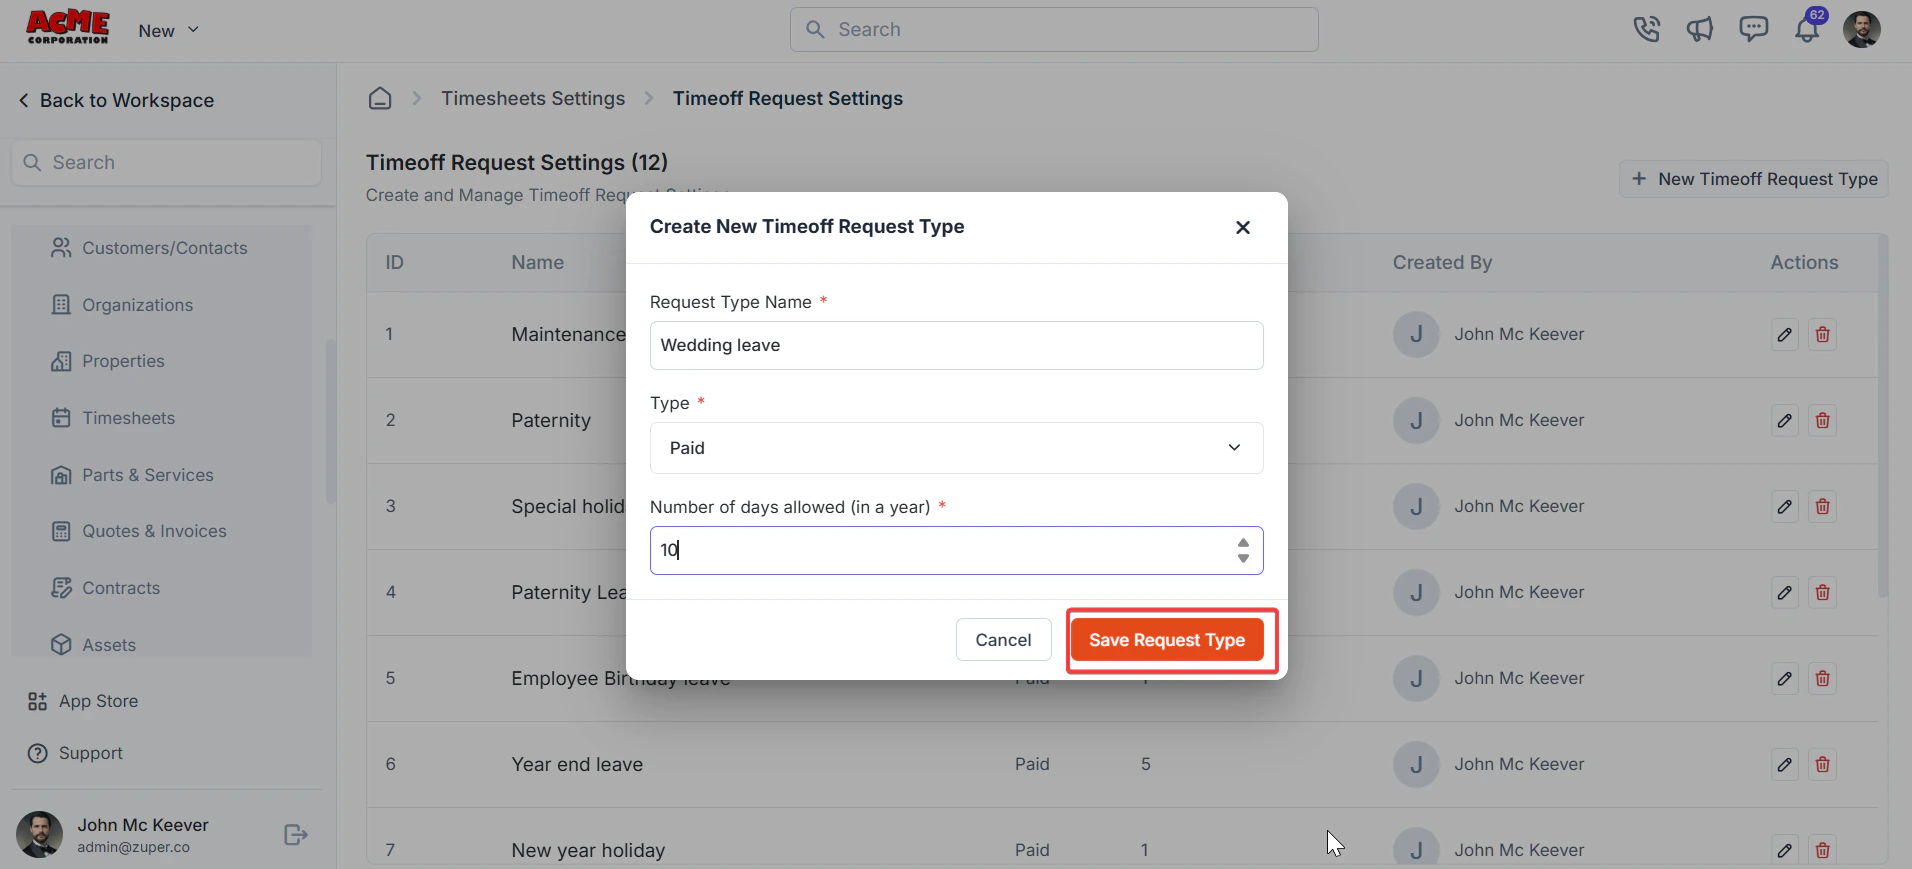Click Save Request Type button
The width and height of the screenshot is (1912, 869).
[x=1167, y=640]
